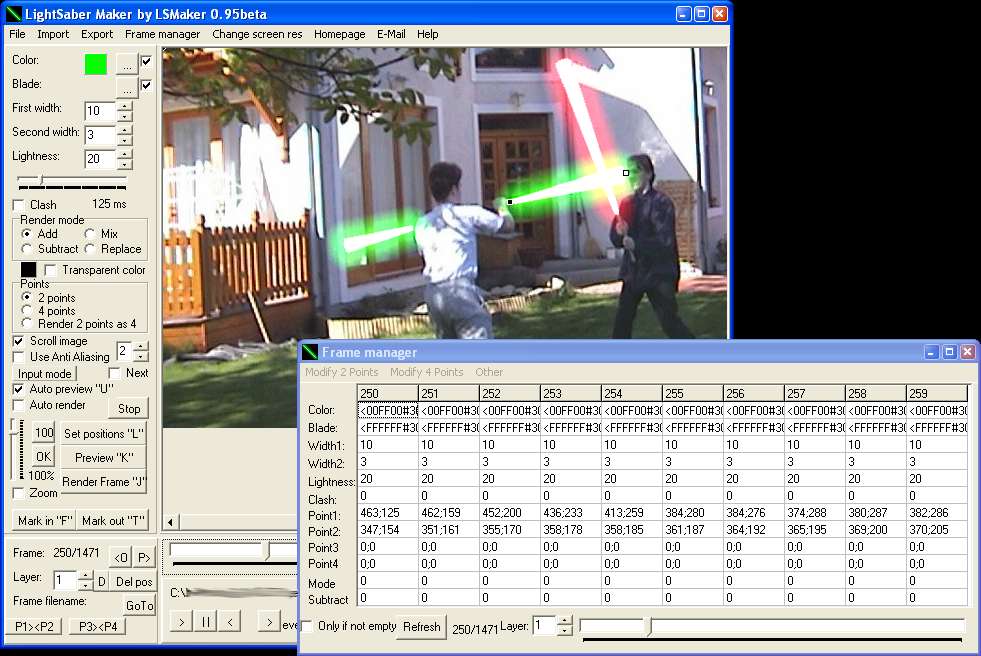
Task: Click the play button under the video preview
Action: pyautogui.click(x=181, y=622)
